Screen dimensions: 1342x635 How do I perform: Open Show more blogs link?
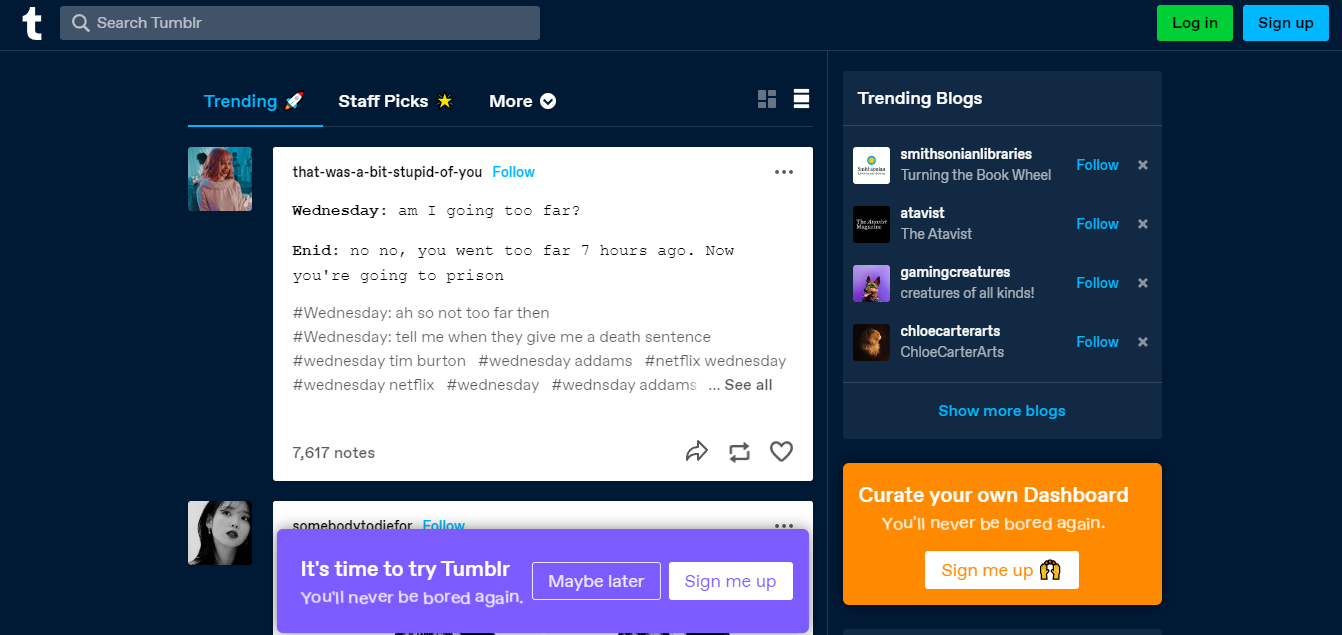pyautogui.click(x=1002, y=411)
